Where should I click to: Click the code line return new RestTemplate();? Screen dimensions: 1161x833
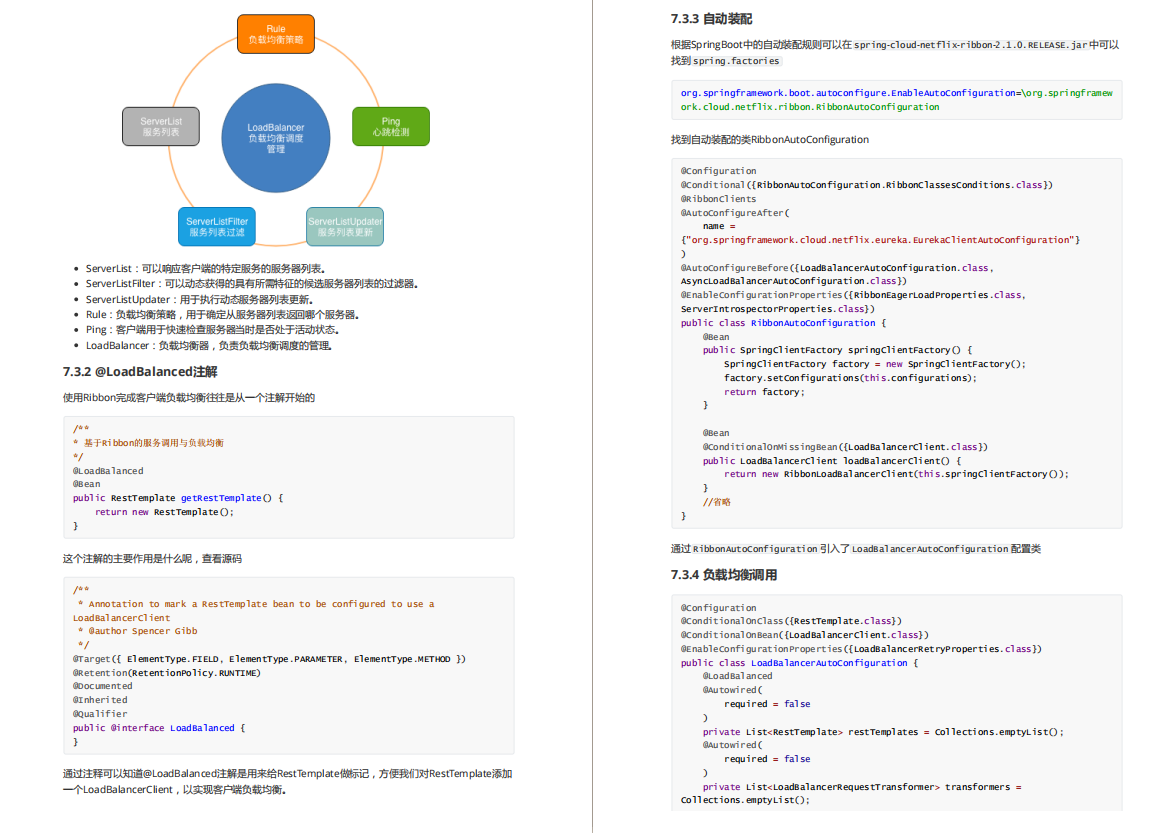pyautogui.click(x=164, y=512)
